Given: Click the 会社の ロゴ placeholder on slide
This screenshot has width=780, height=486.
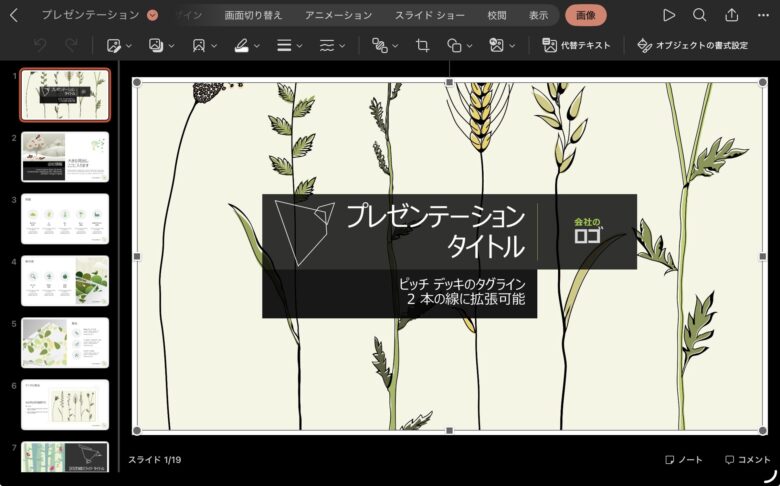Looking at the screenshot, I should coord(587,230).
